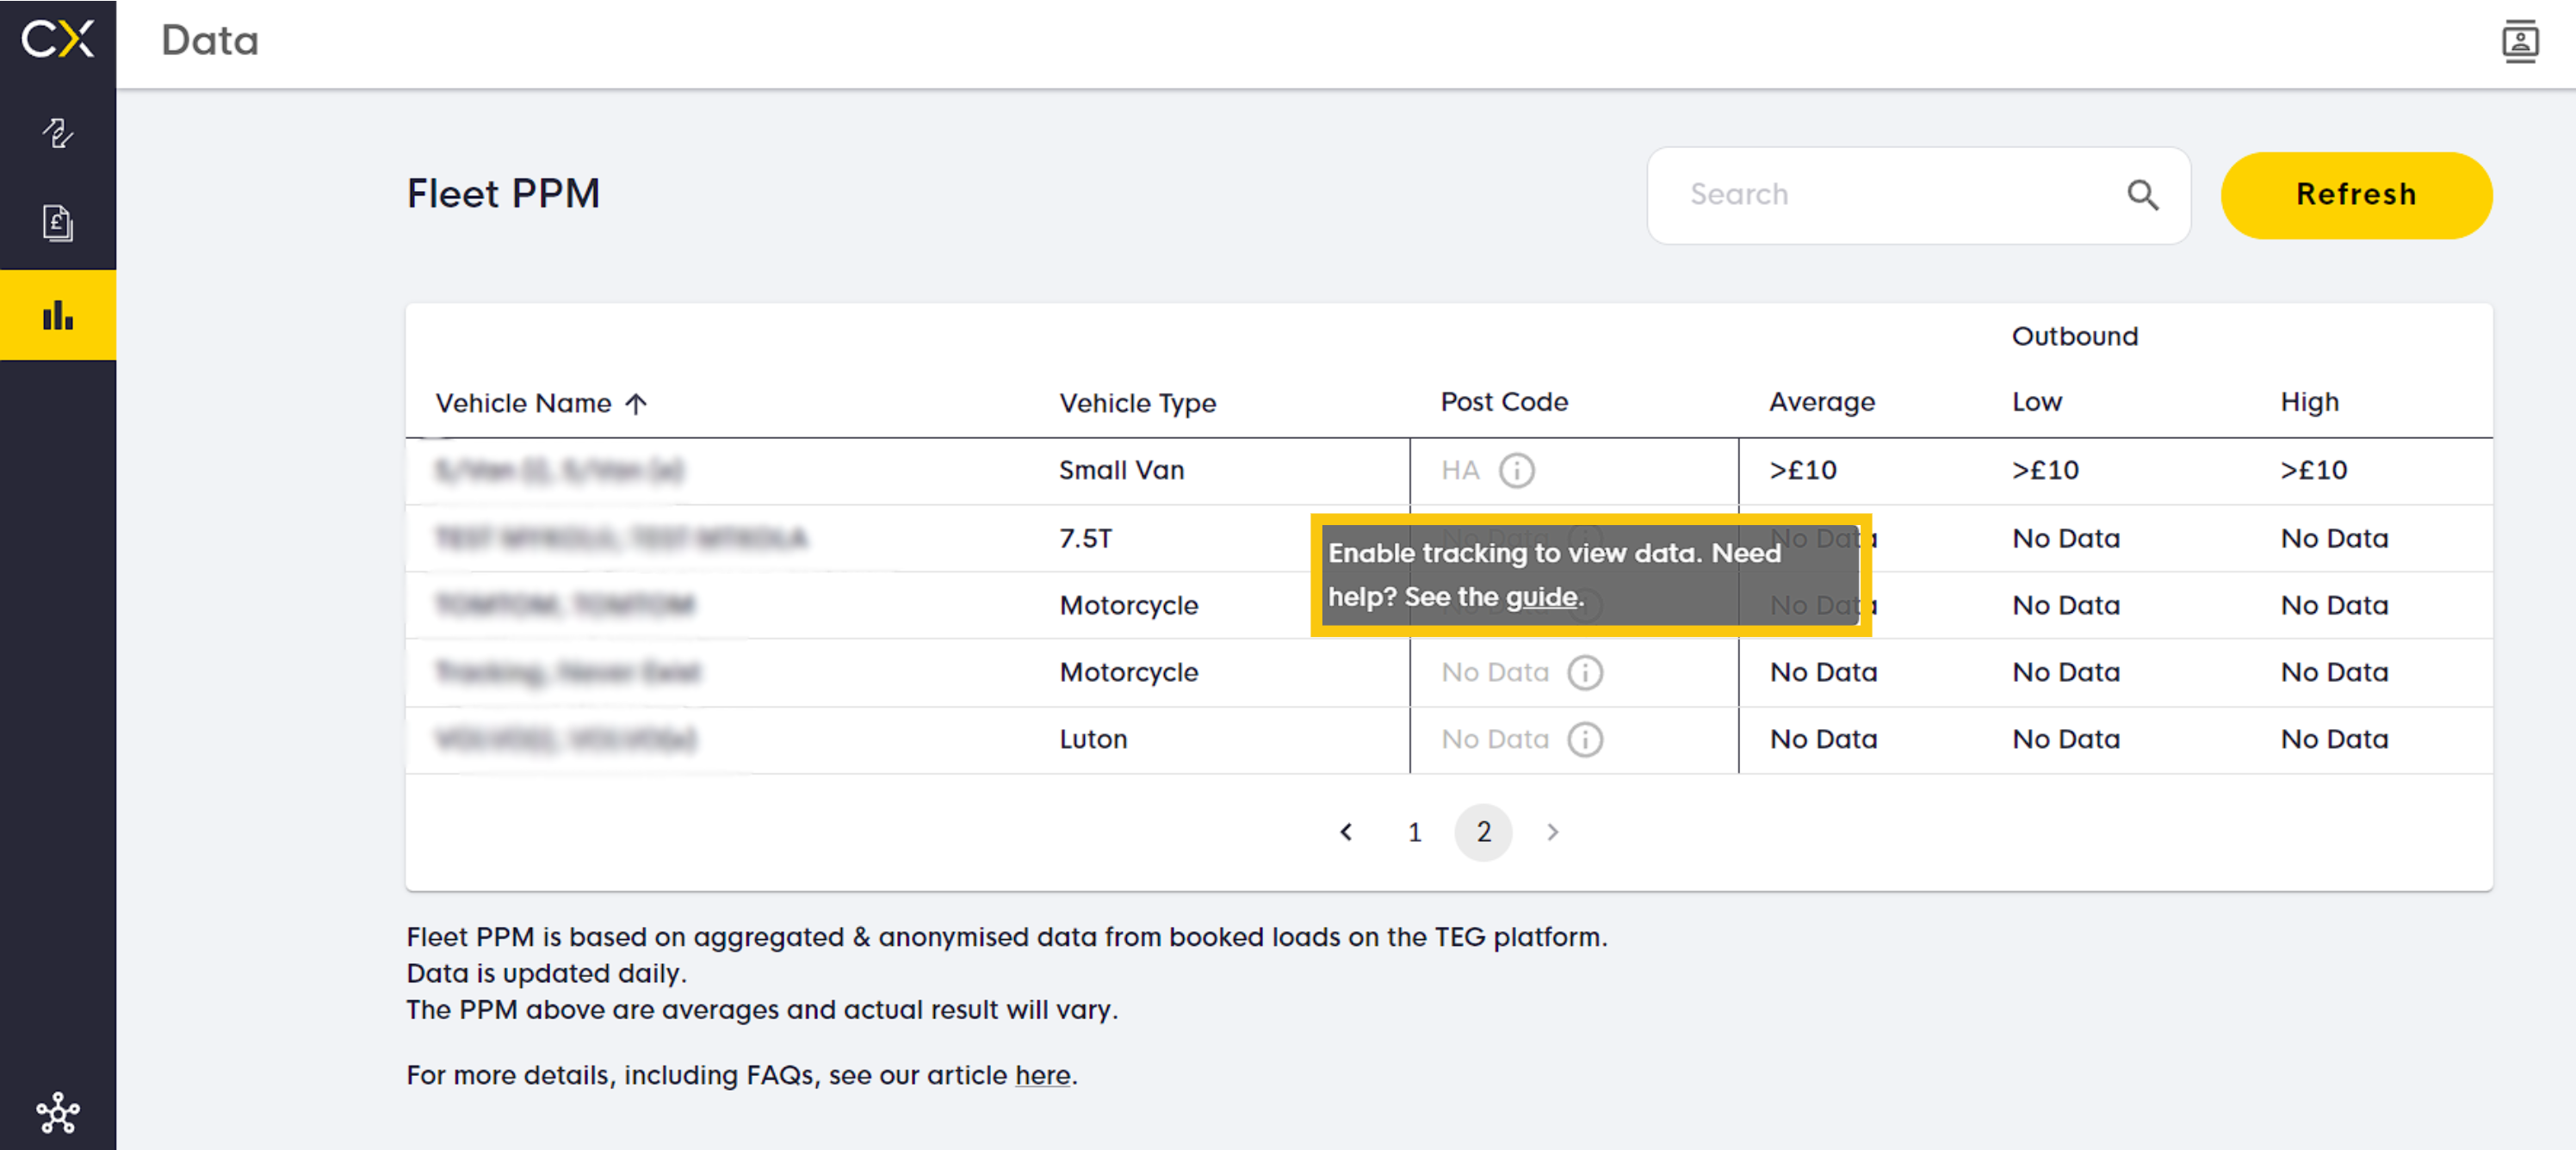Screen dimensions: 2576x1150
Task: Sort by Vehicle Name column arrow
Action: click(x=636, y=403)
